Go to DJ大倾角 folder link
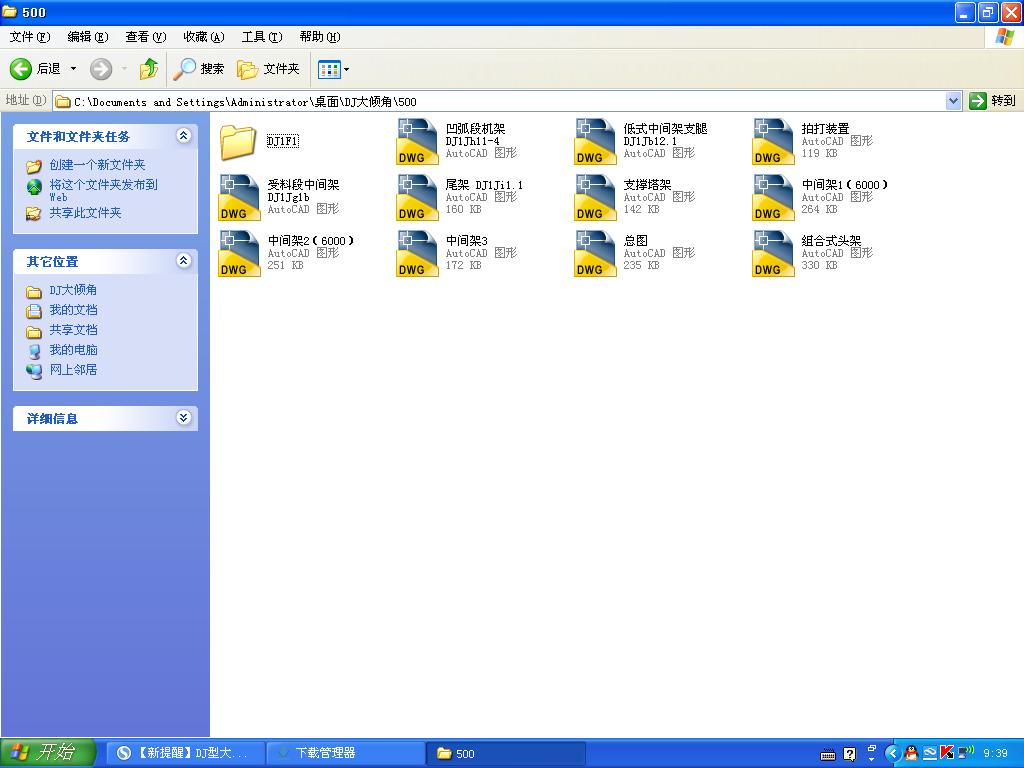1024x768 pixels. coord(73,290)
